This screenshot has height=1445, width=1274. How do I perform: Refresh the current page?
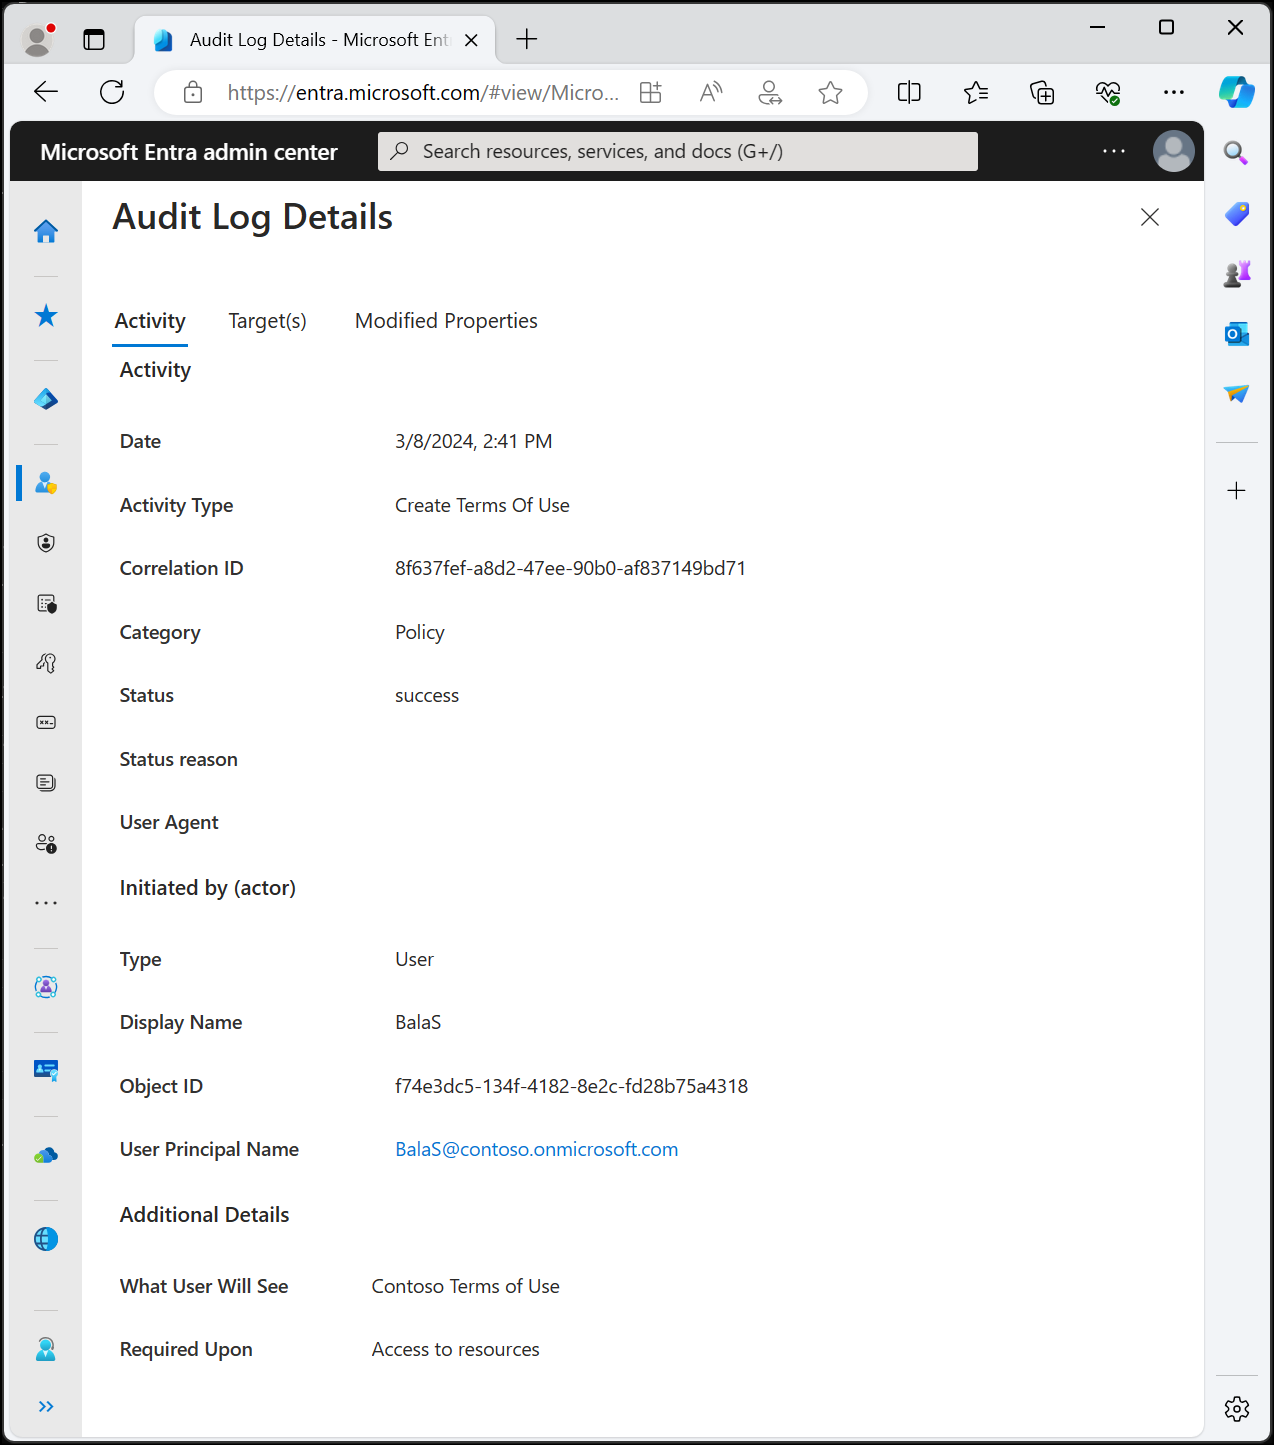pyautogui.click(x=111, y=91)
